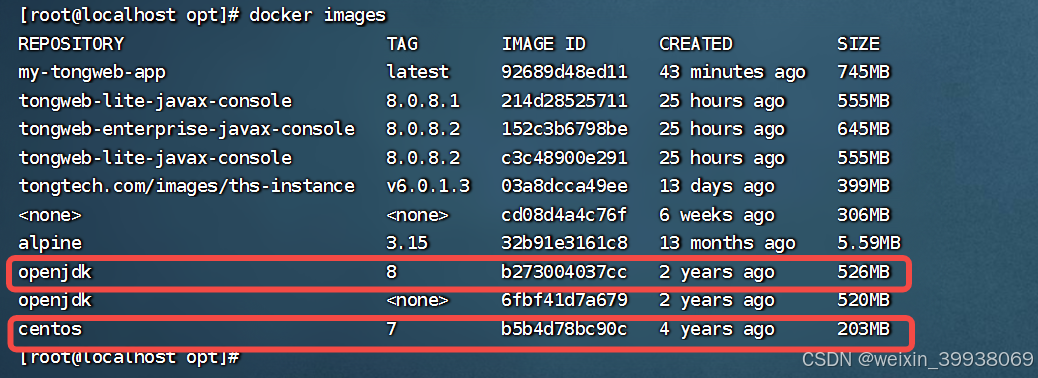Select the IMAGE ID column header
1038x378 pixels.
[543, 44]
